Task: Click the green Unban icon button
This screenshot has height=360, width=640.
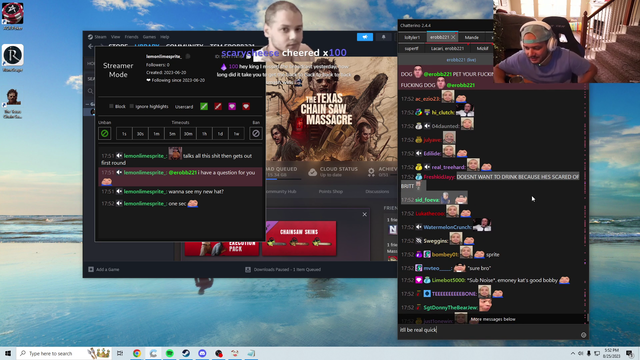Action: (104, 133)
